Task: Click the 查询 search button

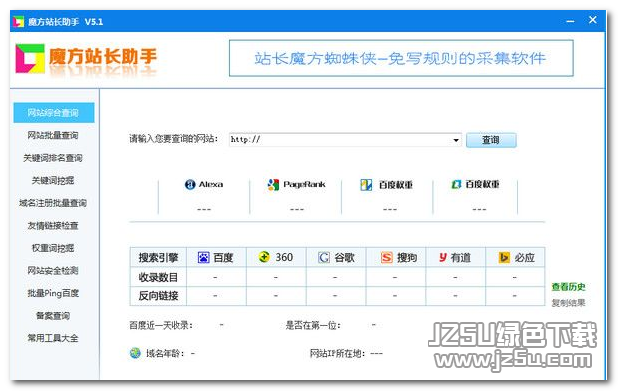Action: pyautogui.click(x=491, y=140)
